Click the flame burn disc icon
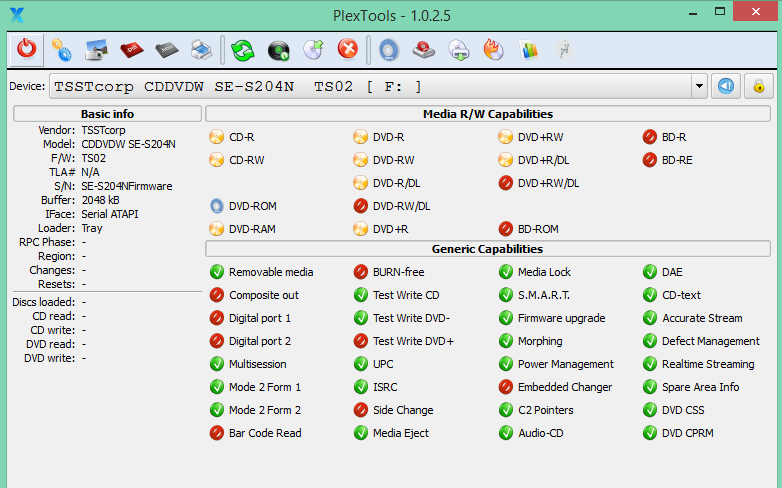The width and height of the screenshot is (782, 488). [493, 50]
